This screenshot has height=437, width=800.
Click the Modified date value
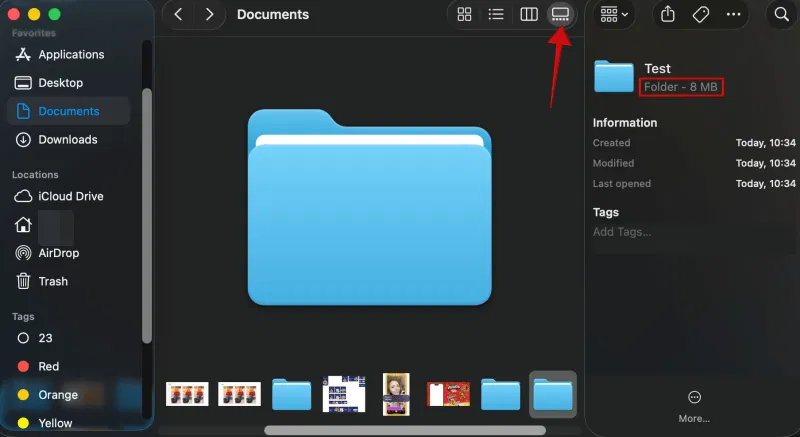[765, 163]
